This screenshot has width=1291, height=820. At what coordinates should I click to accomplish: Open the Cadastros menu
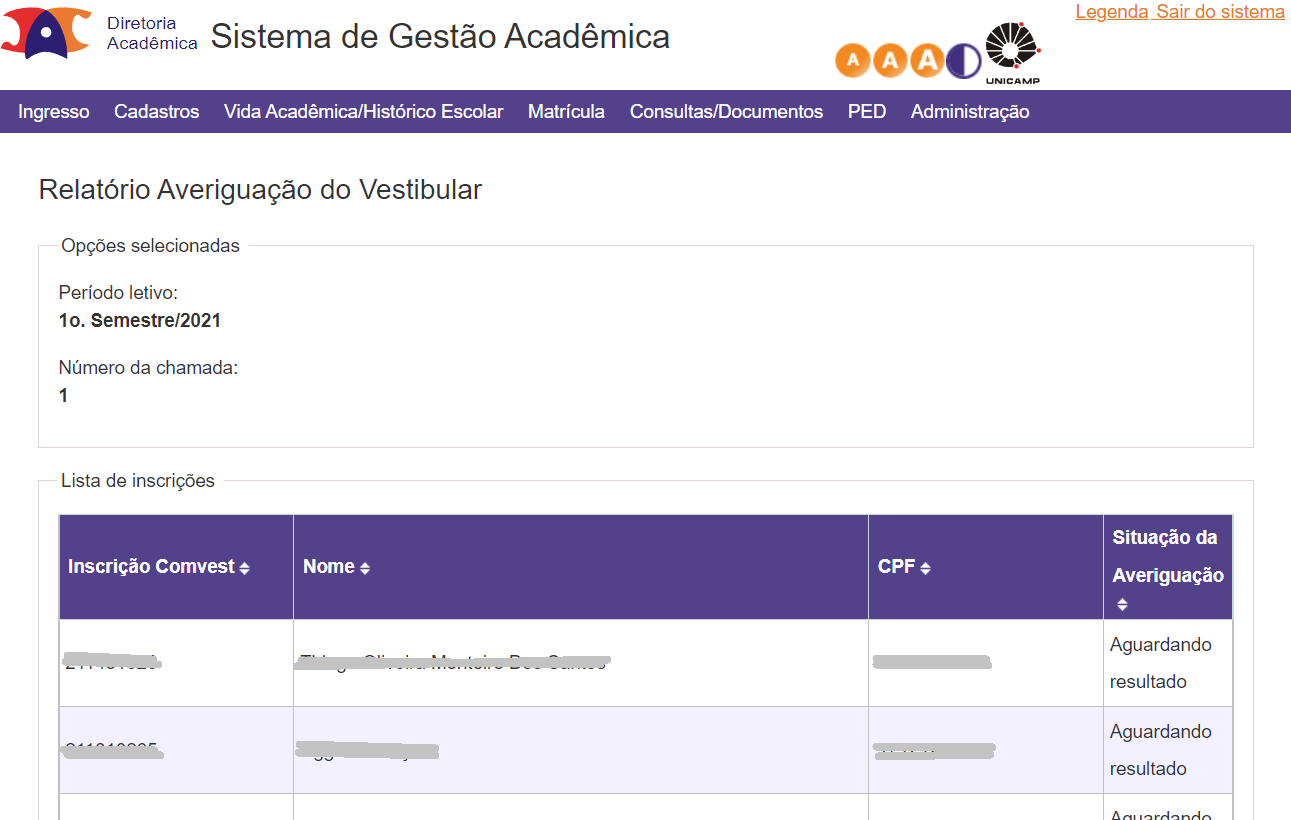click(x=157, y=112)
